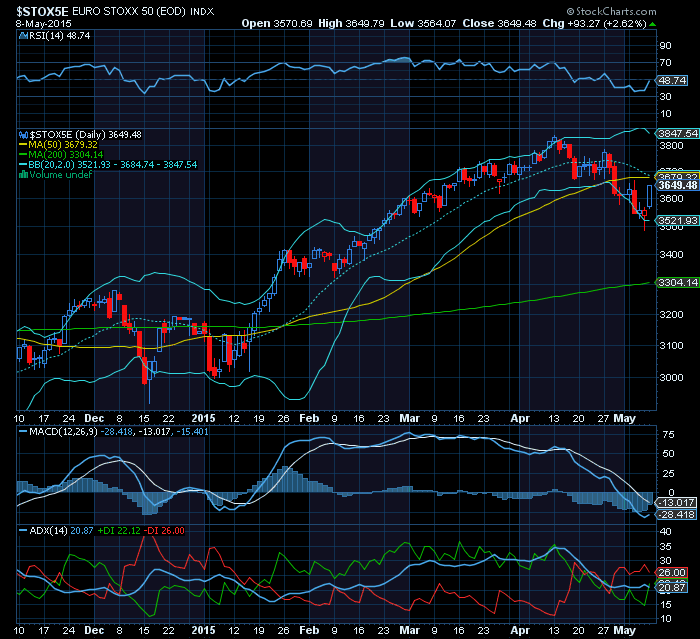Click the 3100 price axis label
The width and height of the screenshot is (700, 639).
671,346
